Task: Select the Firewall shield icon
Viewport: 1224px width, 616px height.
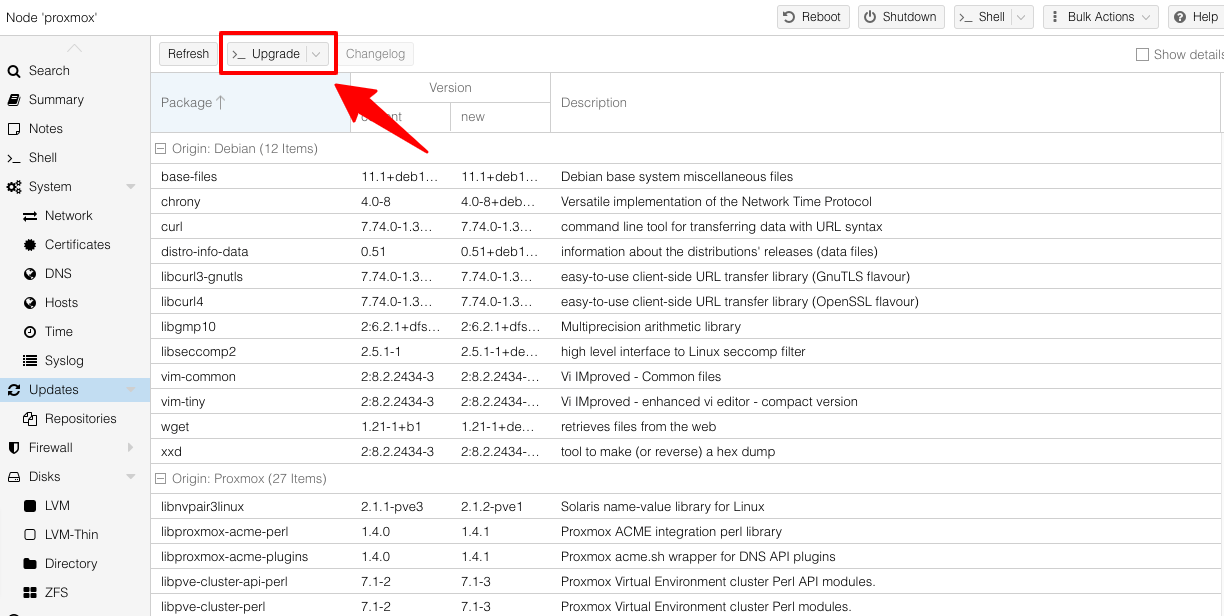Action: point(14,448)
